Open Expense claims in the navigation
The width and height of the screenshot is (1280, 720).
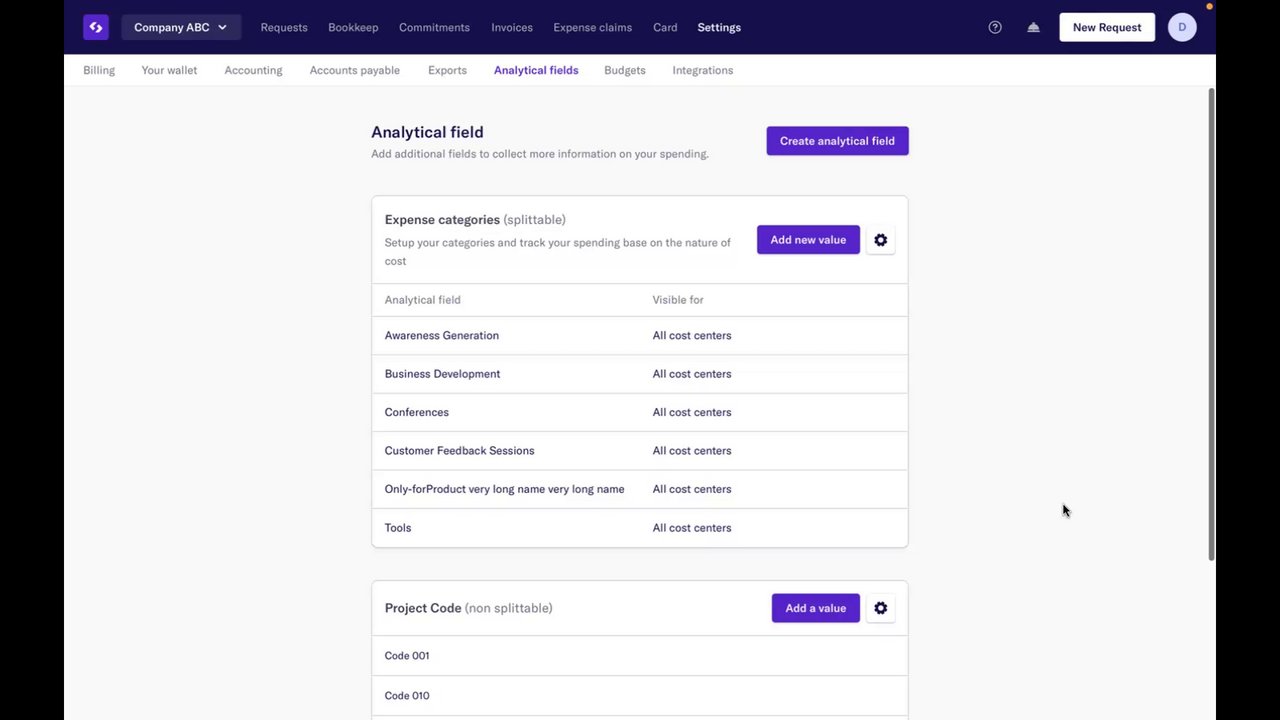(592, 27)
